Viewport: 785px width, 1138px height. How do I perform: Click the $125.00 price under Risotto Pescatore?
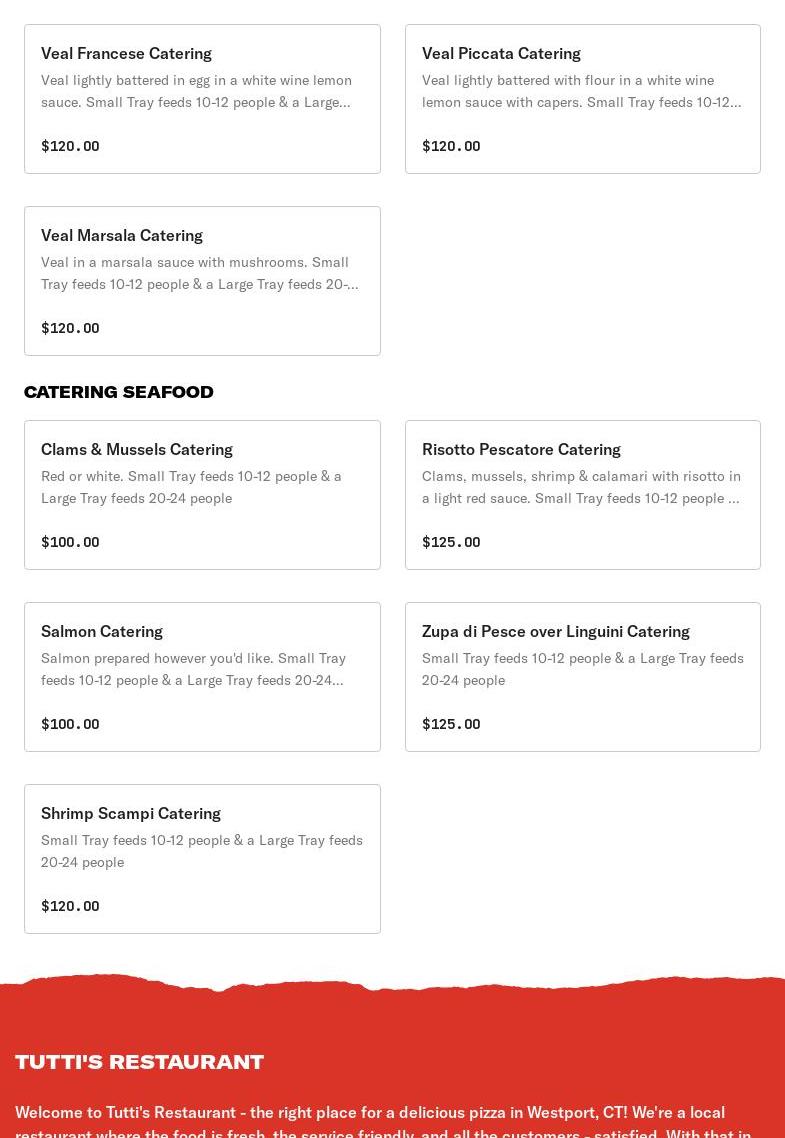[x=451, y=542]
